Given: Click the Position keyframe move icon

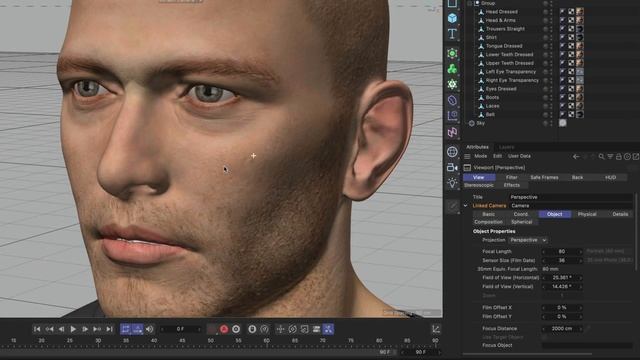Looking at the screenshot, I should (280, 329).
